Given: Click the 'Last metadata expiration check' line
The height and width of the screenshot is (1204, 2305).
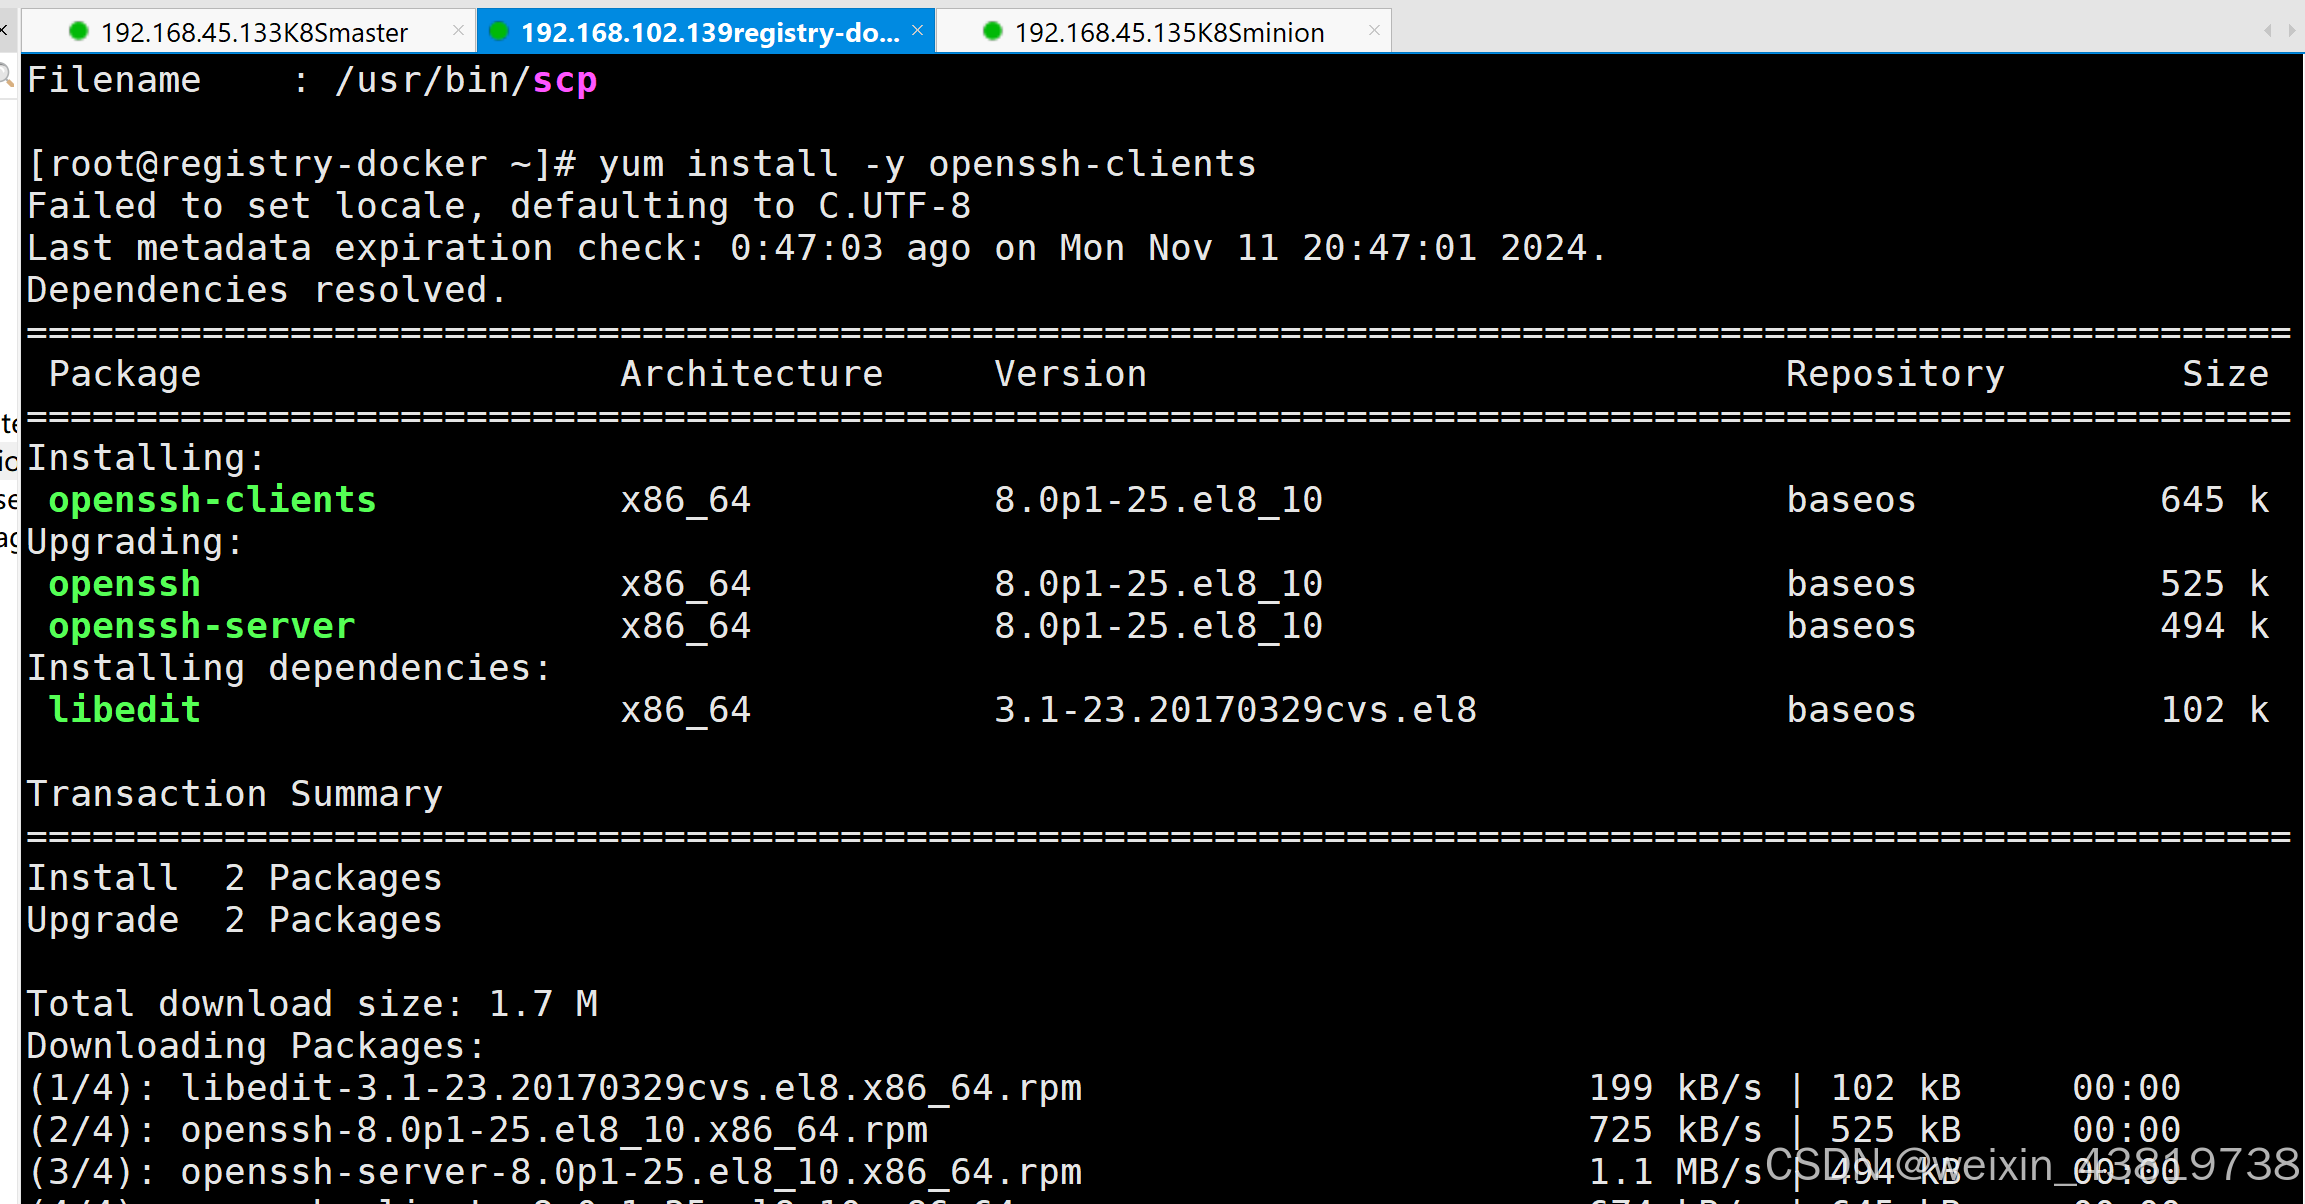Looking at the screenshot, I should [816, 248].
